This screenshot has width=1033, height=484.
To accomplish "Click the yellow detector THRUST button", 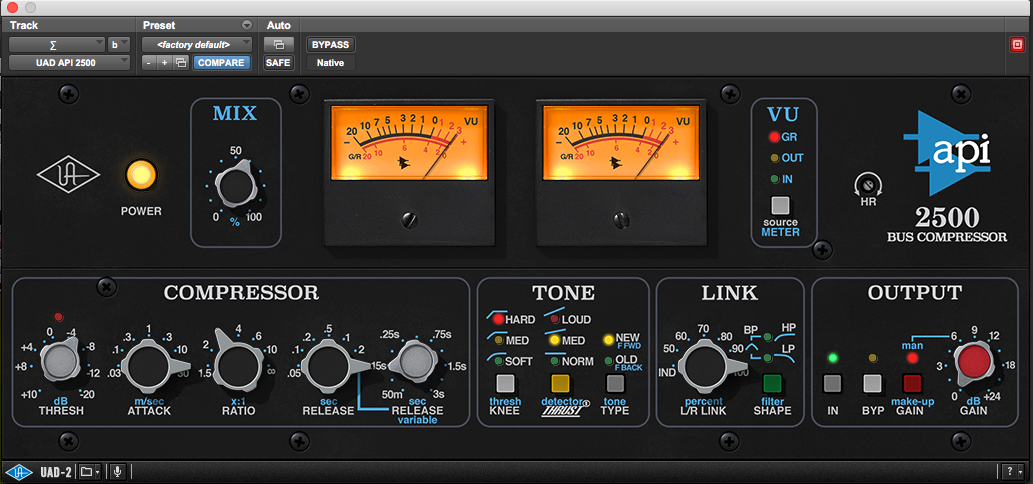I will 560,383.
